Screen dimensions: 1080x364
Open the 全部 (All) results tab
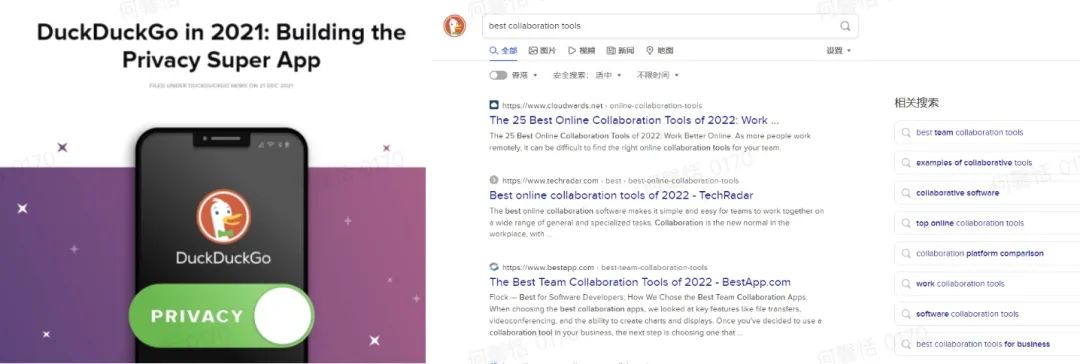click(x=503, y=50)
